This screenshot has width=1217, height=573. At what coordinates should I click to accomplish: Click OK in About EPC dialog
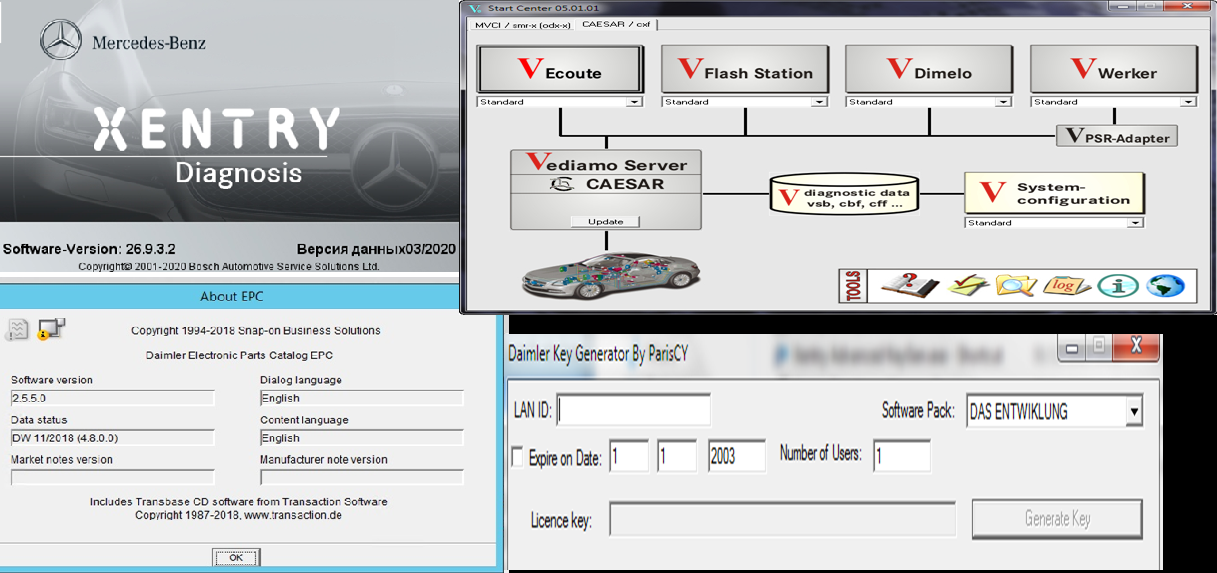point(235,557)
